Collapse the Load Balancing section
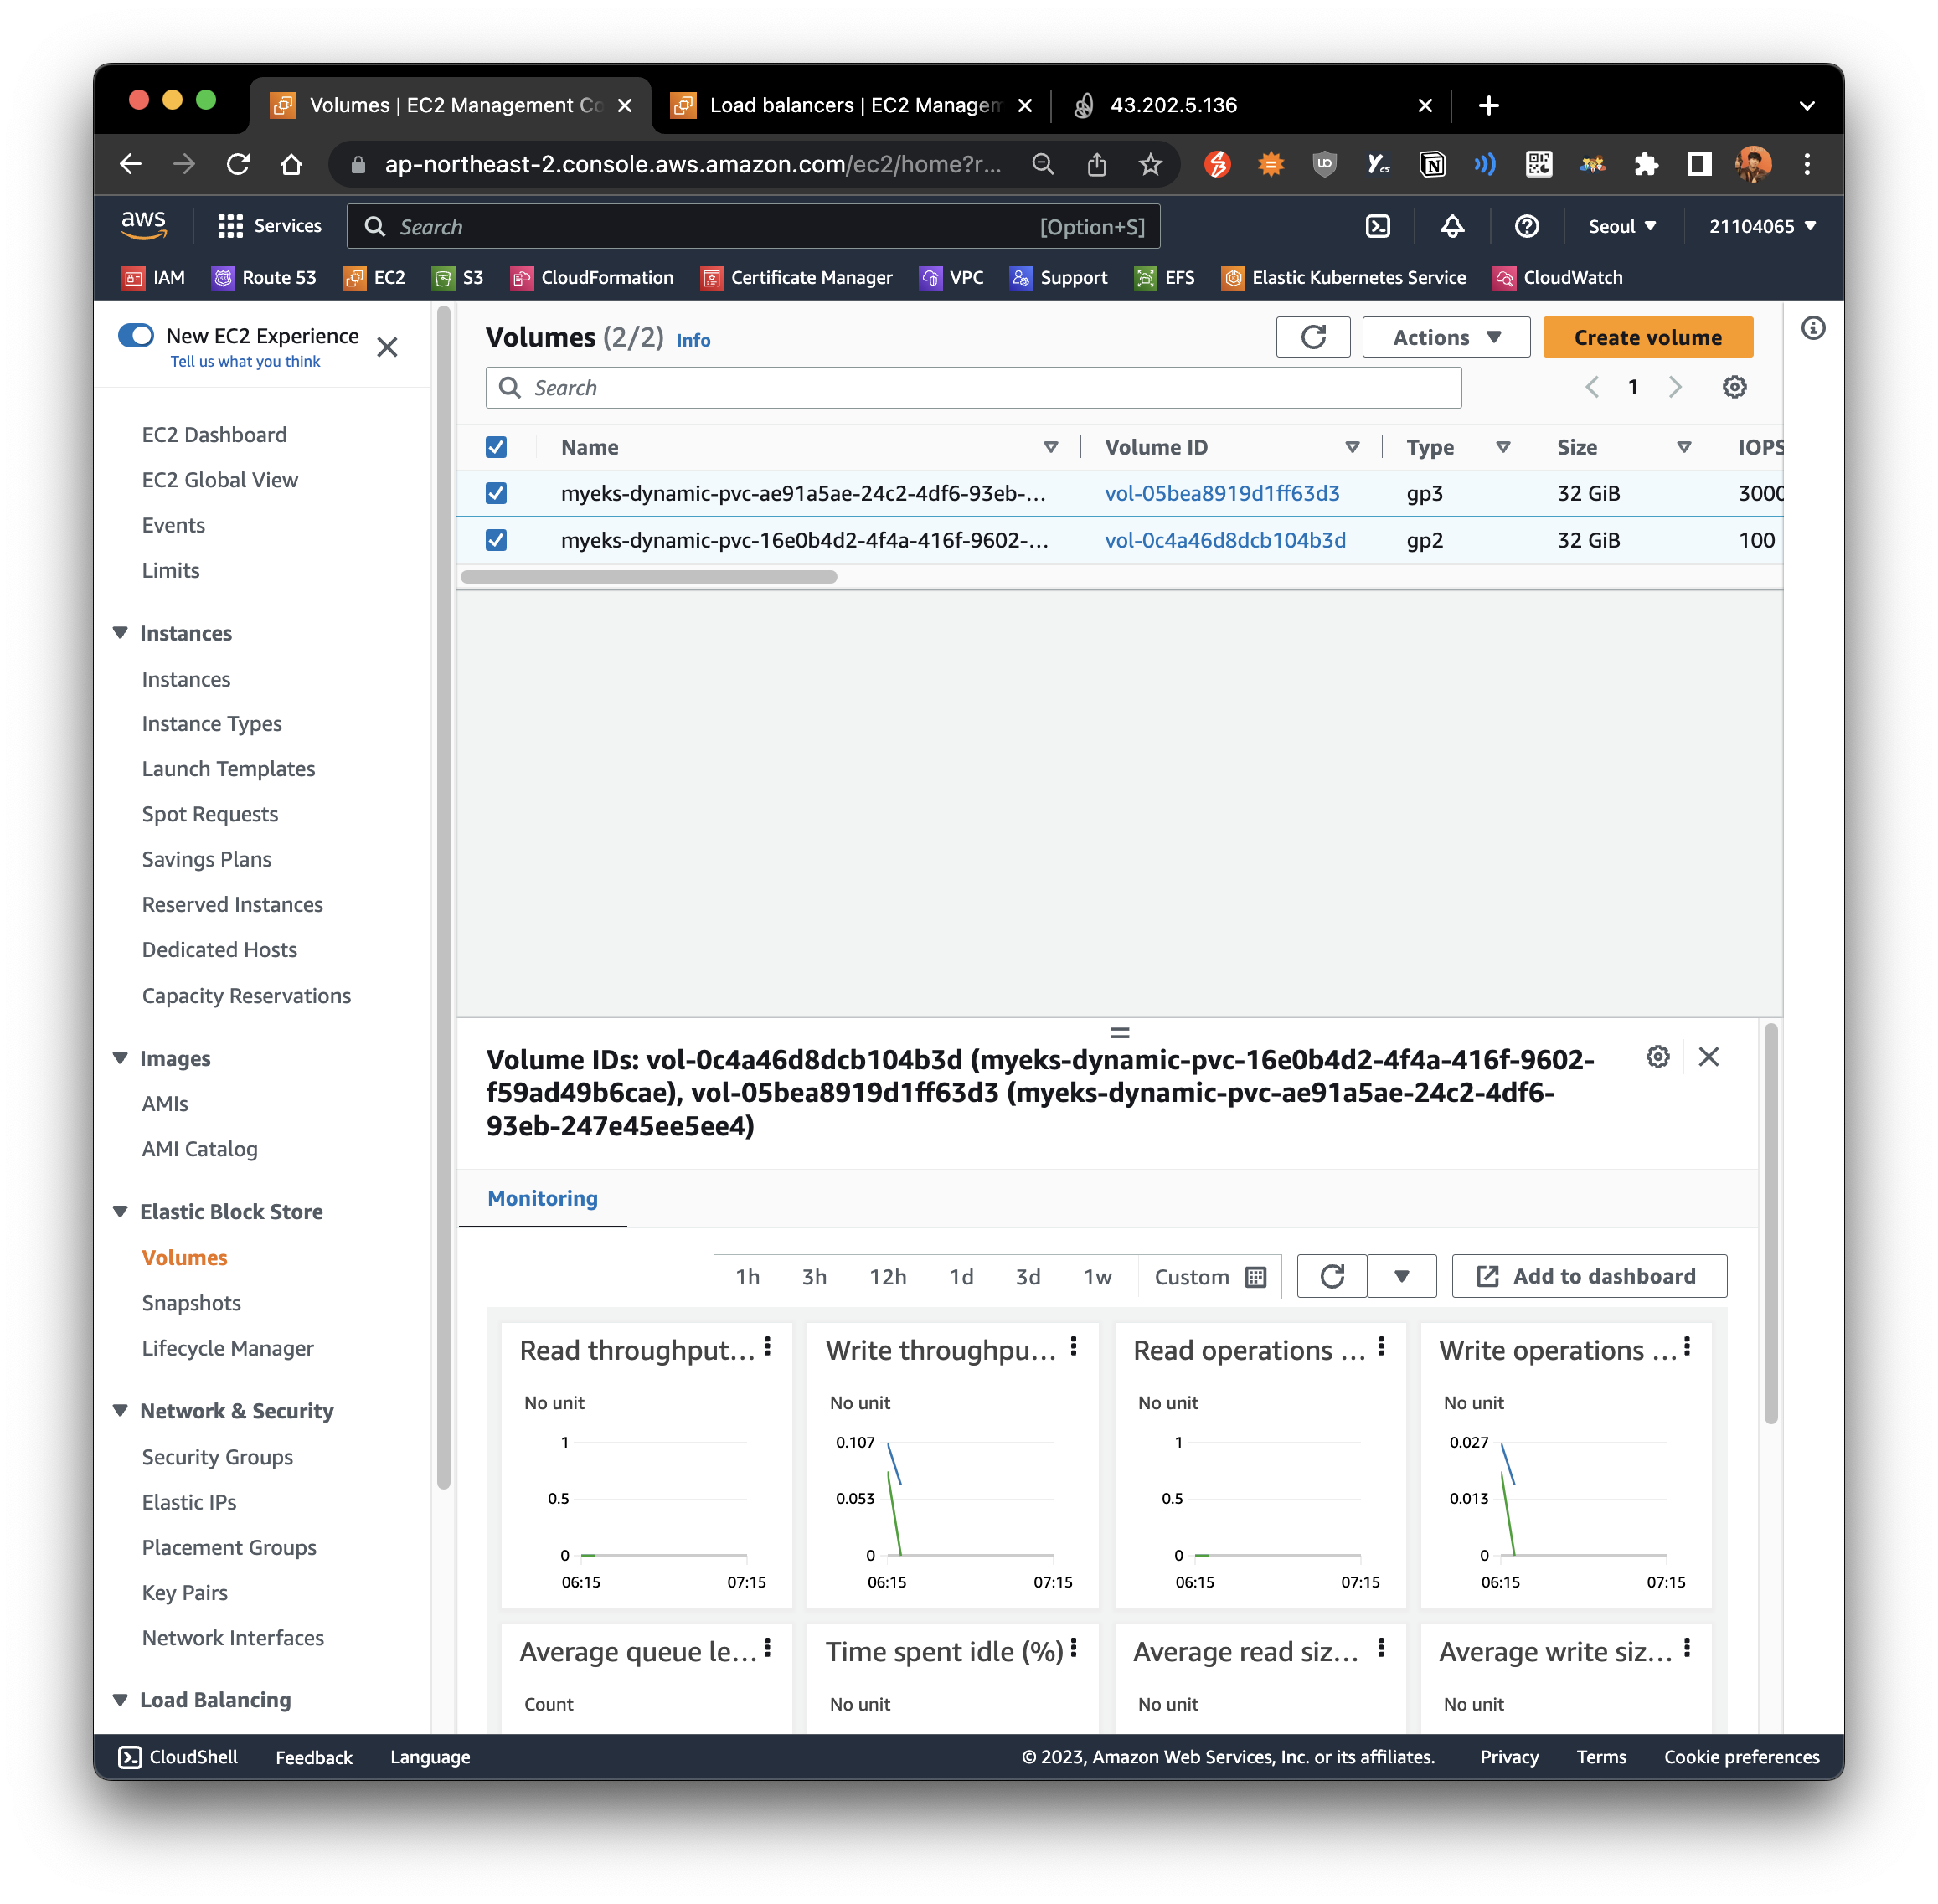The width and height of the screenshot is (1938, 1904). coord(120,1699)
